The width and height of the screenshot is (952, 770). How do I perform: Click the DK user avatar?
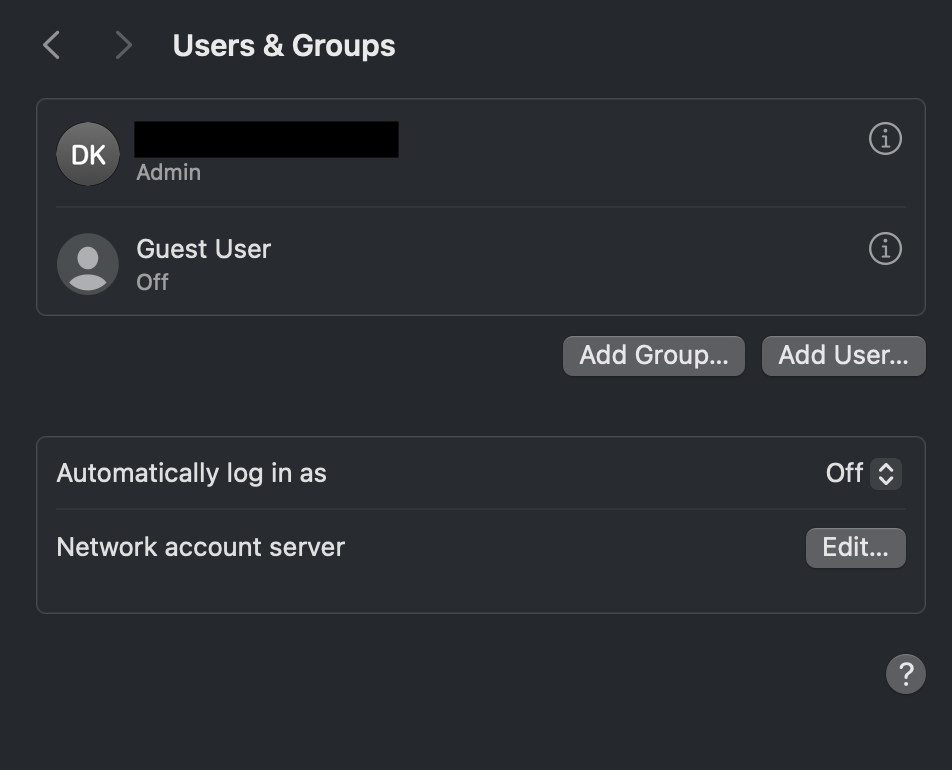tap(88, 154)
